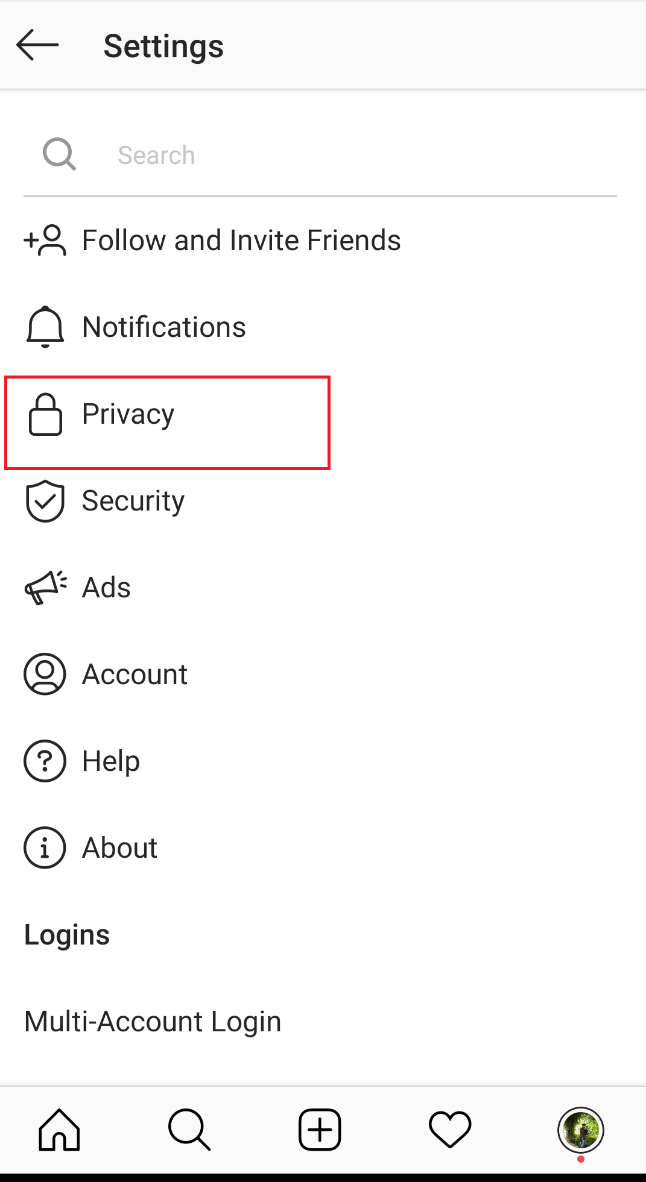Screen dimensions: 646x1182
Task: Open Activity with the heart icon
Action: point(449,1130)
